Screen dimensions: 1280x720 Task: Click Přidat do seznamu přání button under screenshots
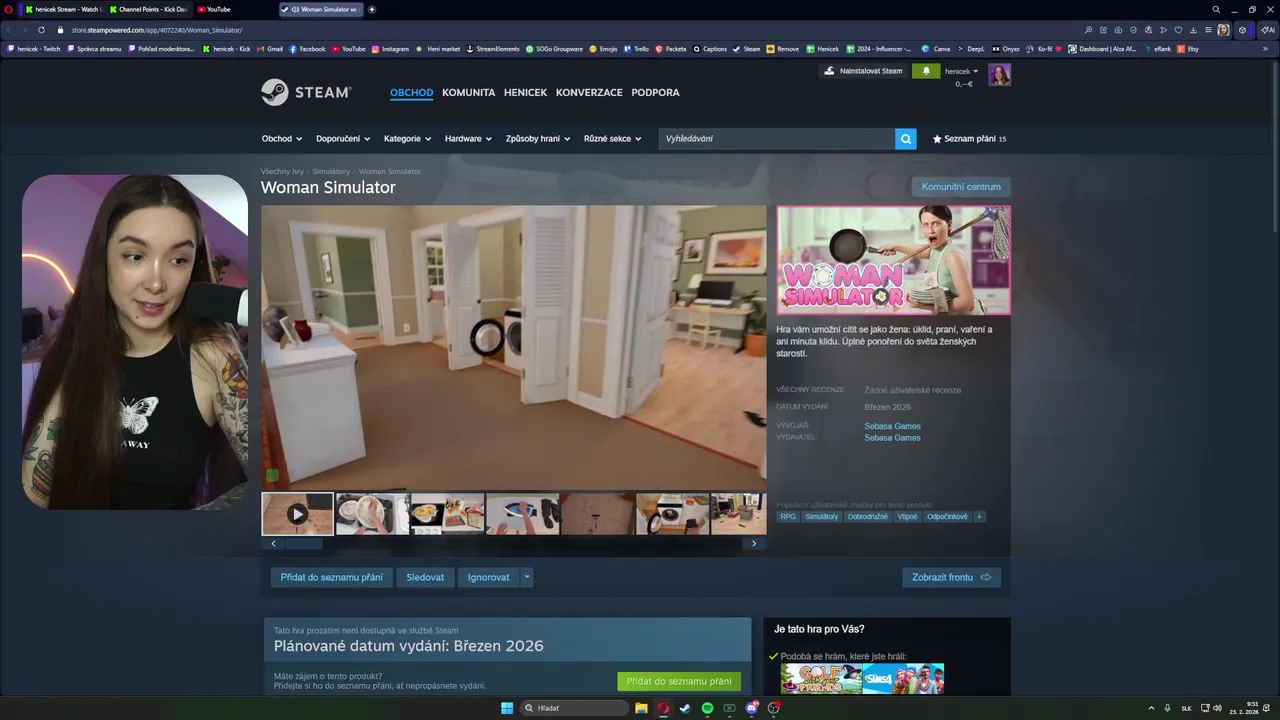pyautogui.click(x=331, y=577)
